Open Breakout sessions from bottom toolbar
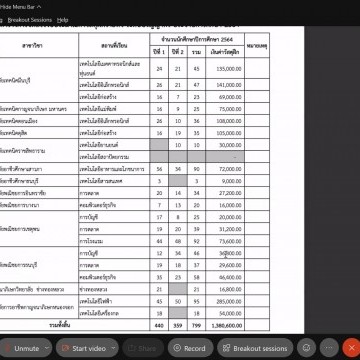The width and height of the screenshot is (360, 360). [255, 348]
